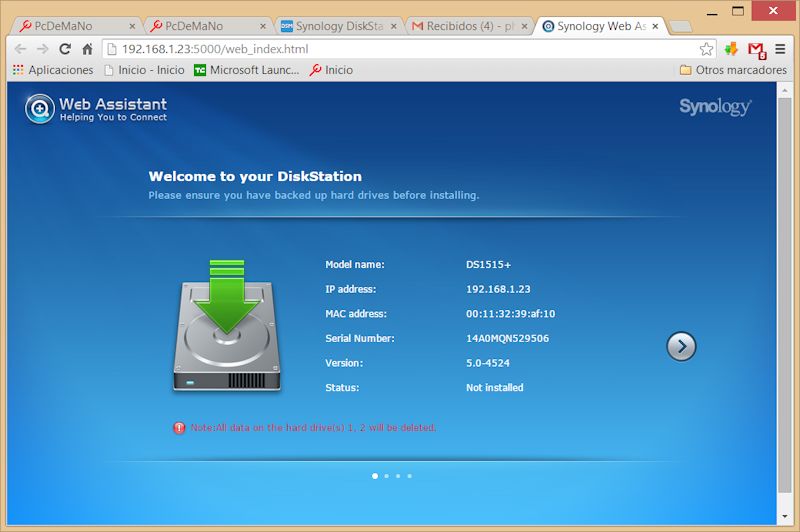Open Aplicaciones apps shortcut
Image resolution: width=800 pixels, height=532 pixels.
click(x=53, y=70)
